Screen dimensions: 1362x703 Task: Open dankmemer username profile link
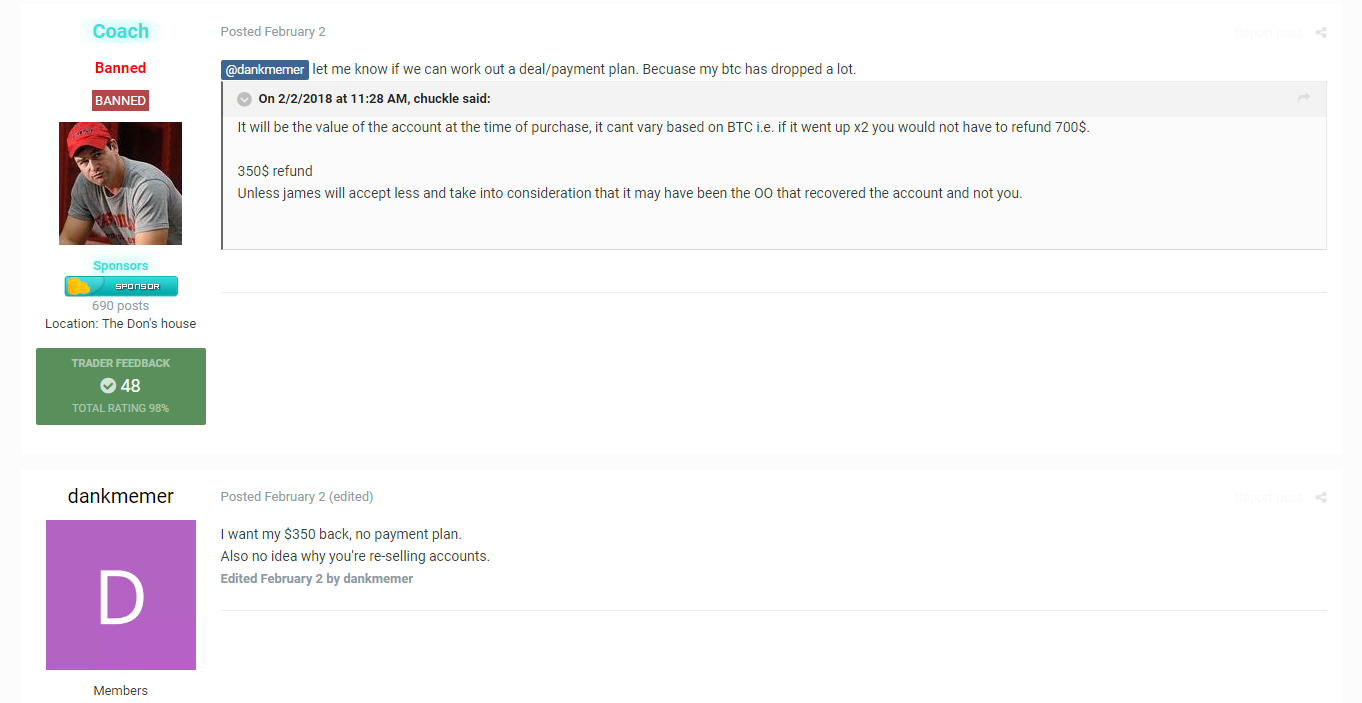pos(121,496)
